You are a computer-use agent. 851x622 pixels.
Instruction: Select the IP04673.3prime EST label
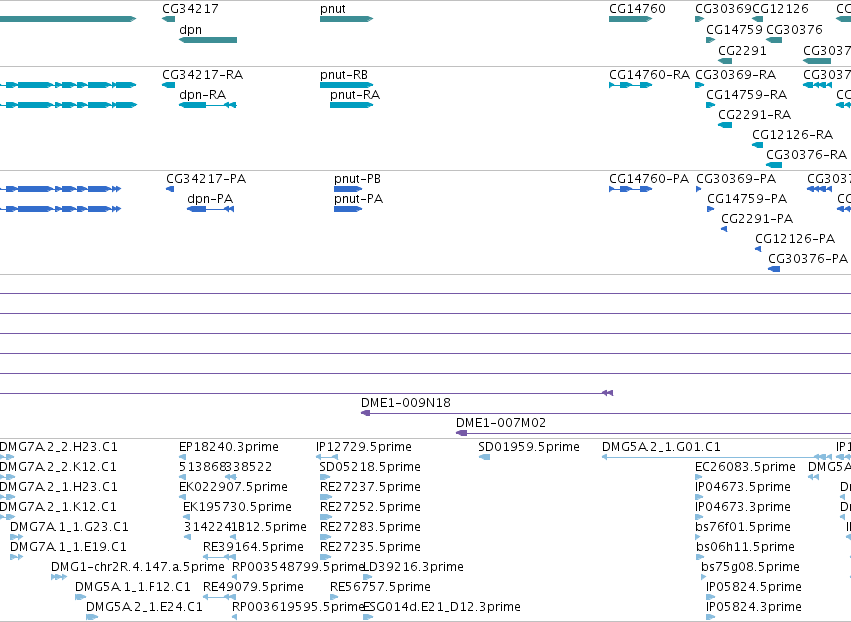743,507
